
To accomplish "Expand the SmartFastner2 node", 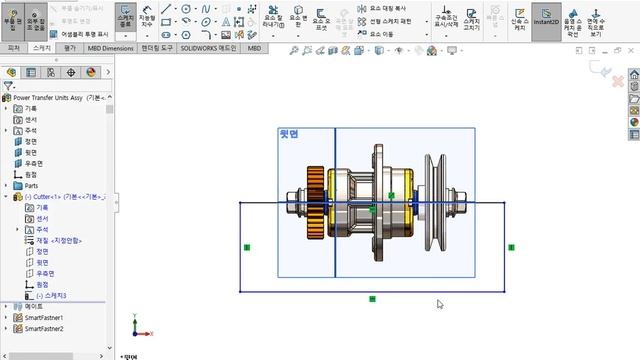I will [6, 329].
